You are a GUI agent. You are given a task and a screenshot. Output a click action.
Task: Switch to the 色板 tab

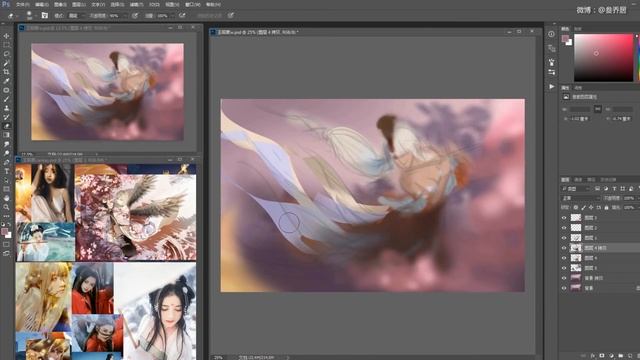coord(578,29)
